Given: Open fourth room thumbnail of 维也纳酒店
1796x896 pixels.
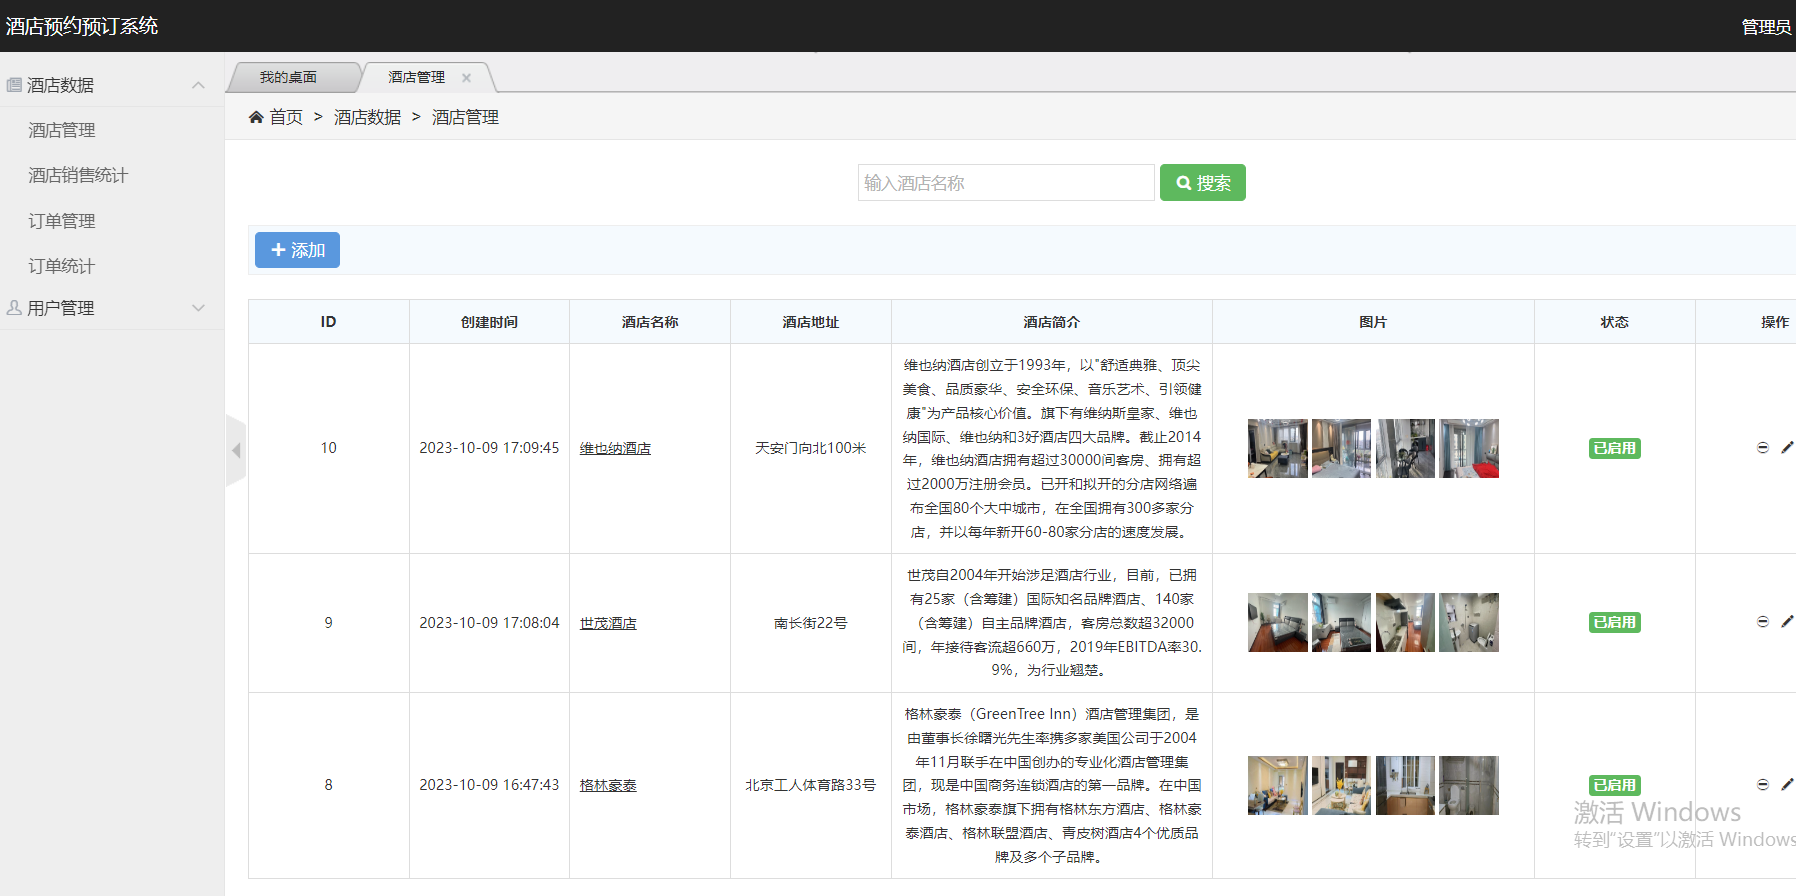Looking at the screenshot, I should coord(1469,448).
